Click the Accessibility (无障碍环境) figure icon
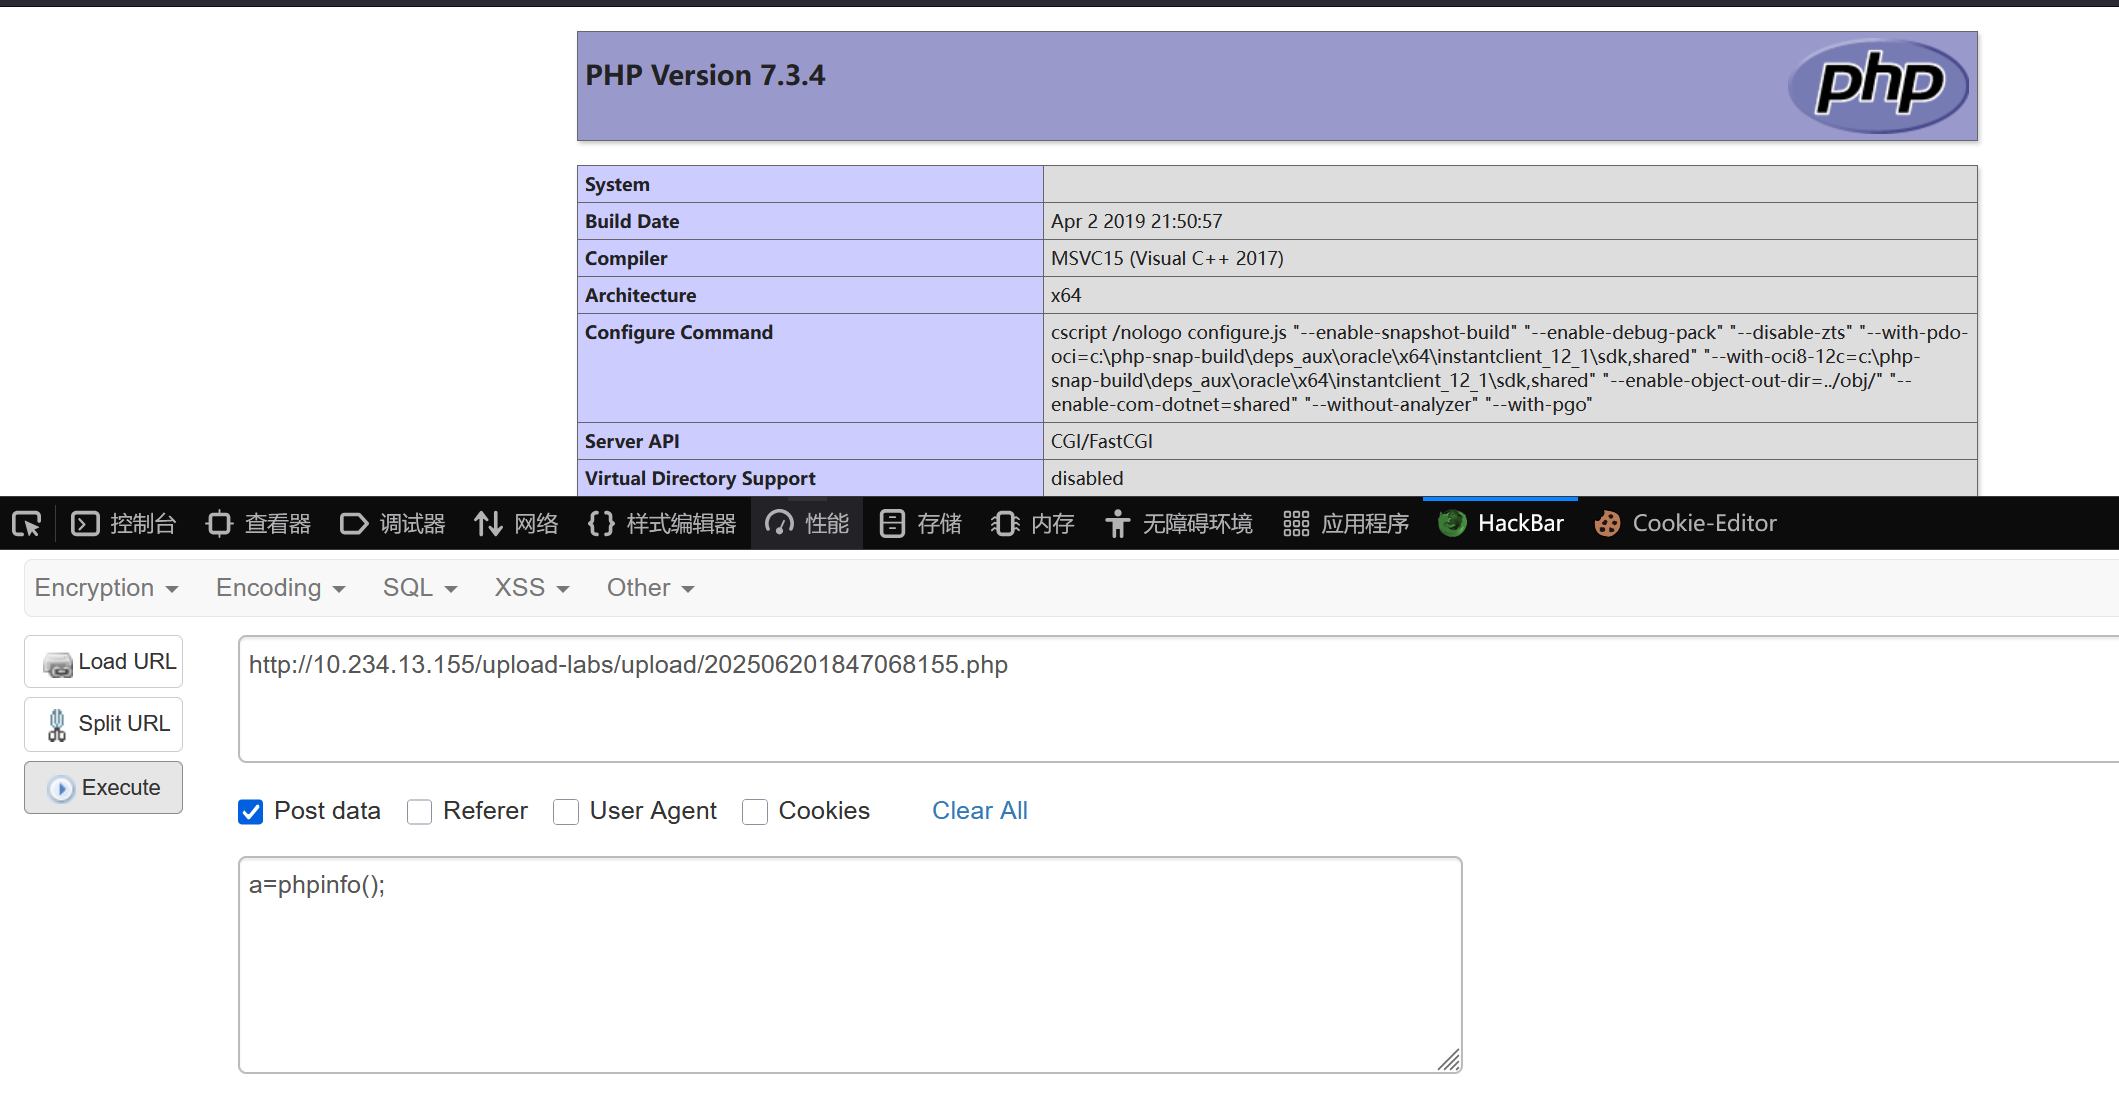Screen dimensions: 2119x1093 pyautogui.click(x=1117, y=524)
